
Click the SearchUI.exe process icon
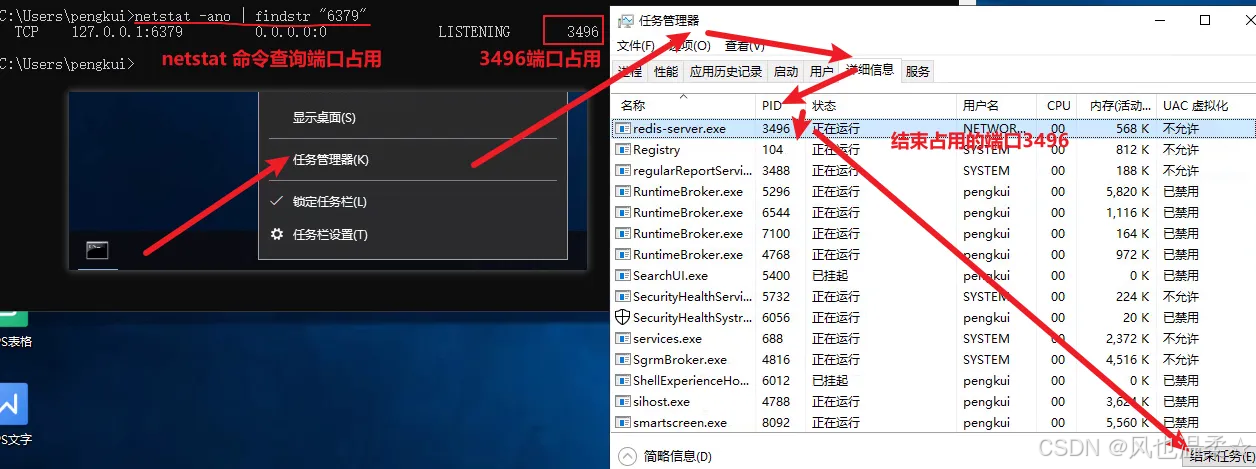point(623,276)
